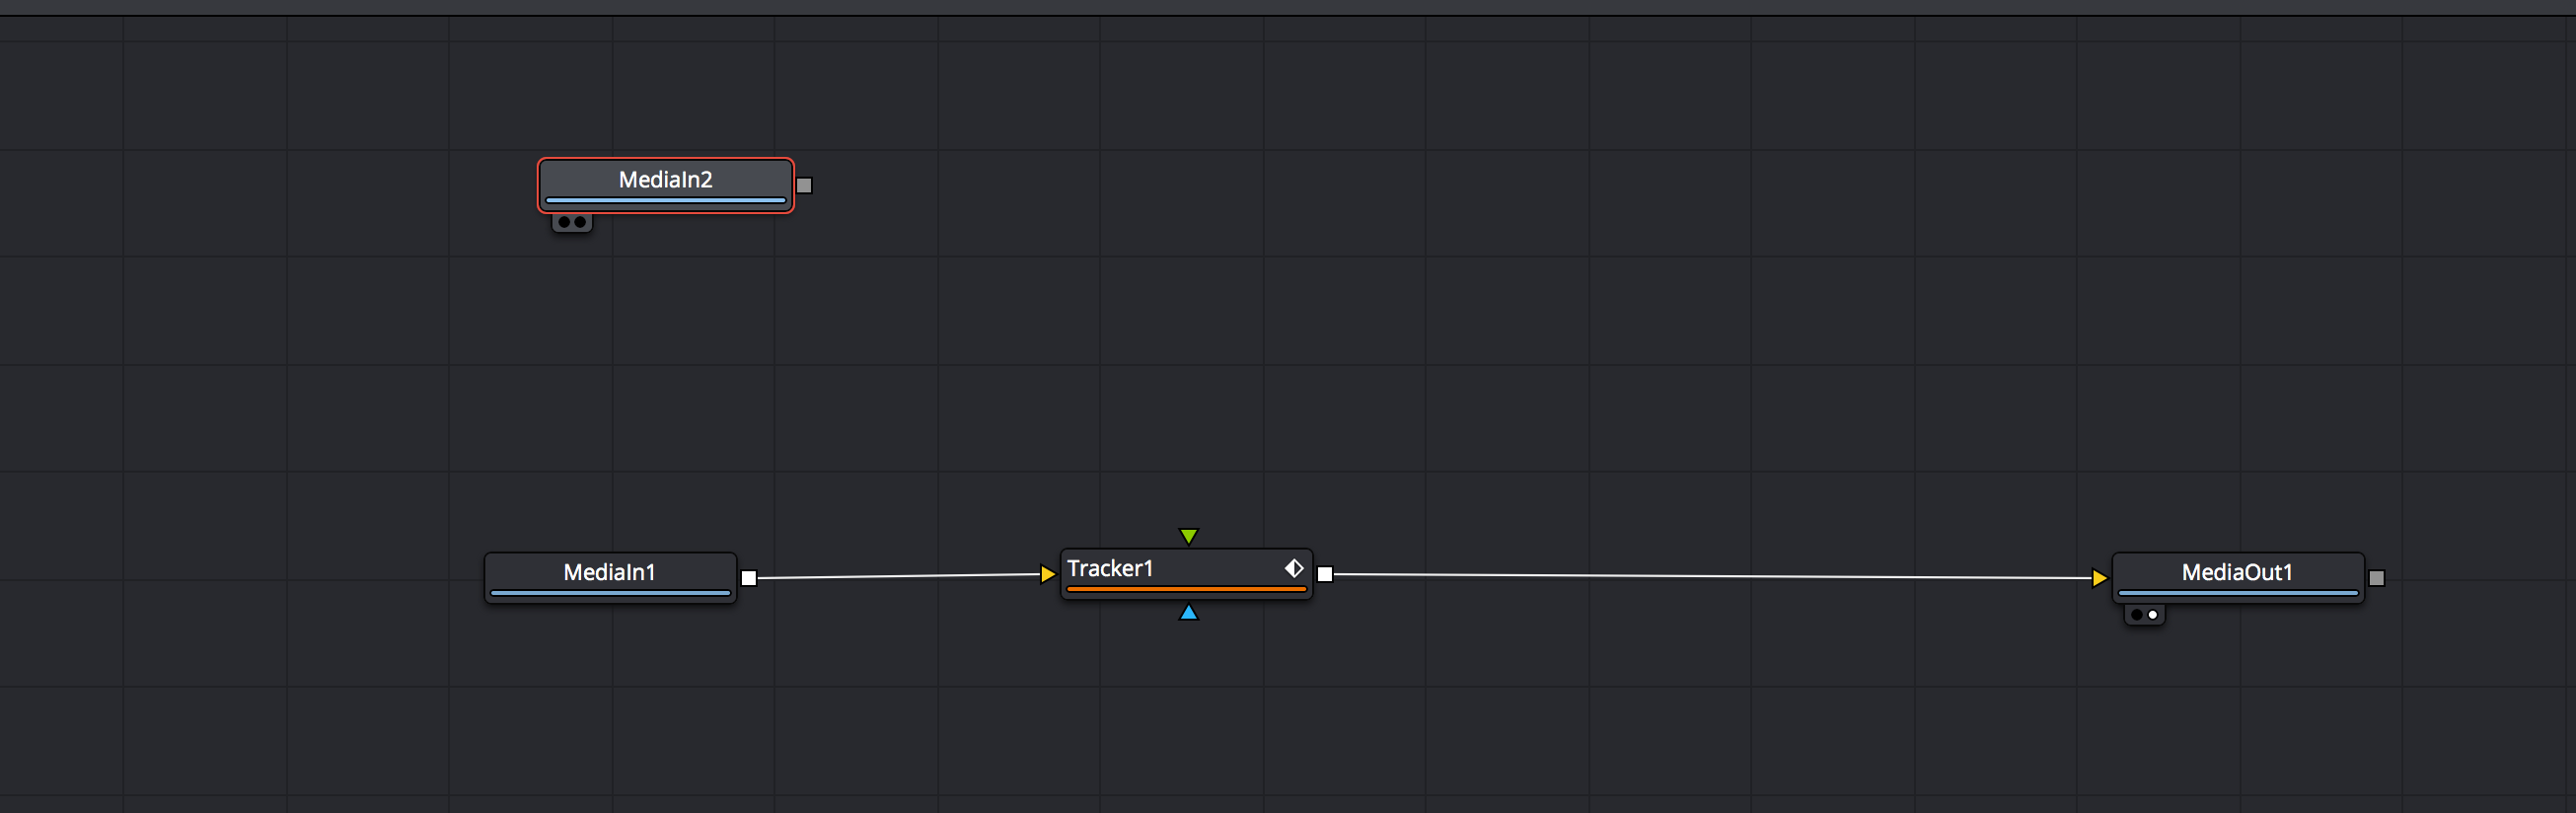Click the keyframe diamond icon on Tracker1
Image resolution: width=2576 pixels, height=813 pixels.
point(1293,568)
